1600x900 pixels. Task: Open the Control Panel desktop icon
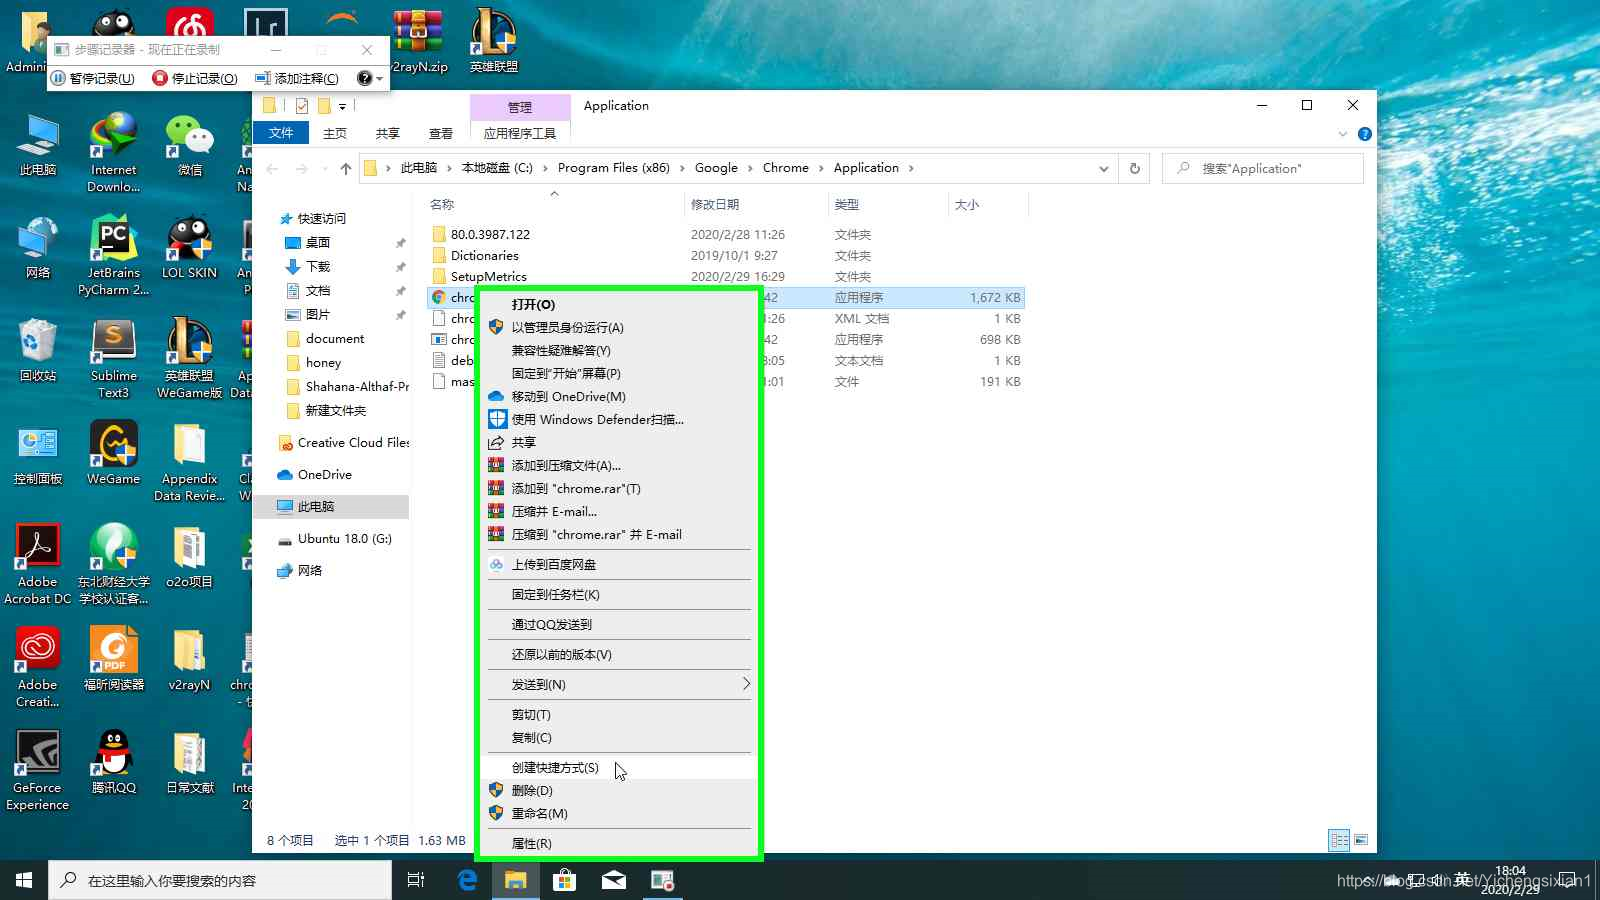tap(38, 454)
